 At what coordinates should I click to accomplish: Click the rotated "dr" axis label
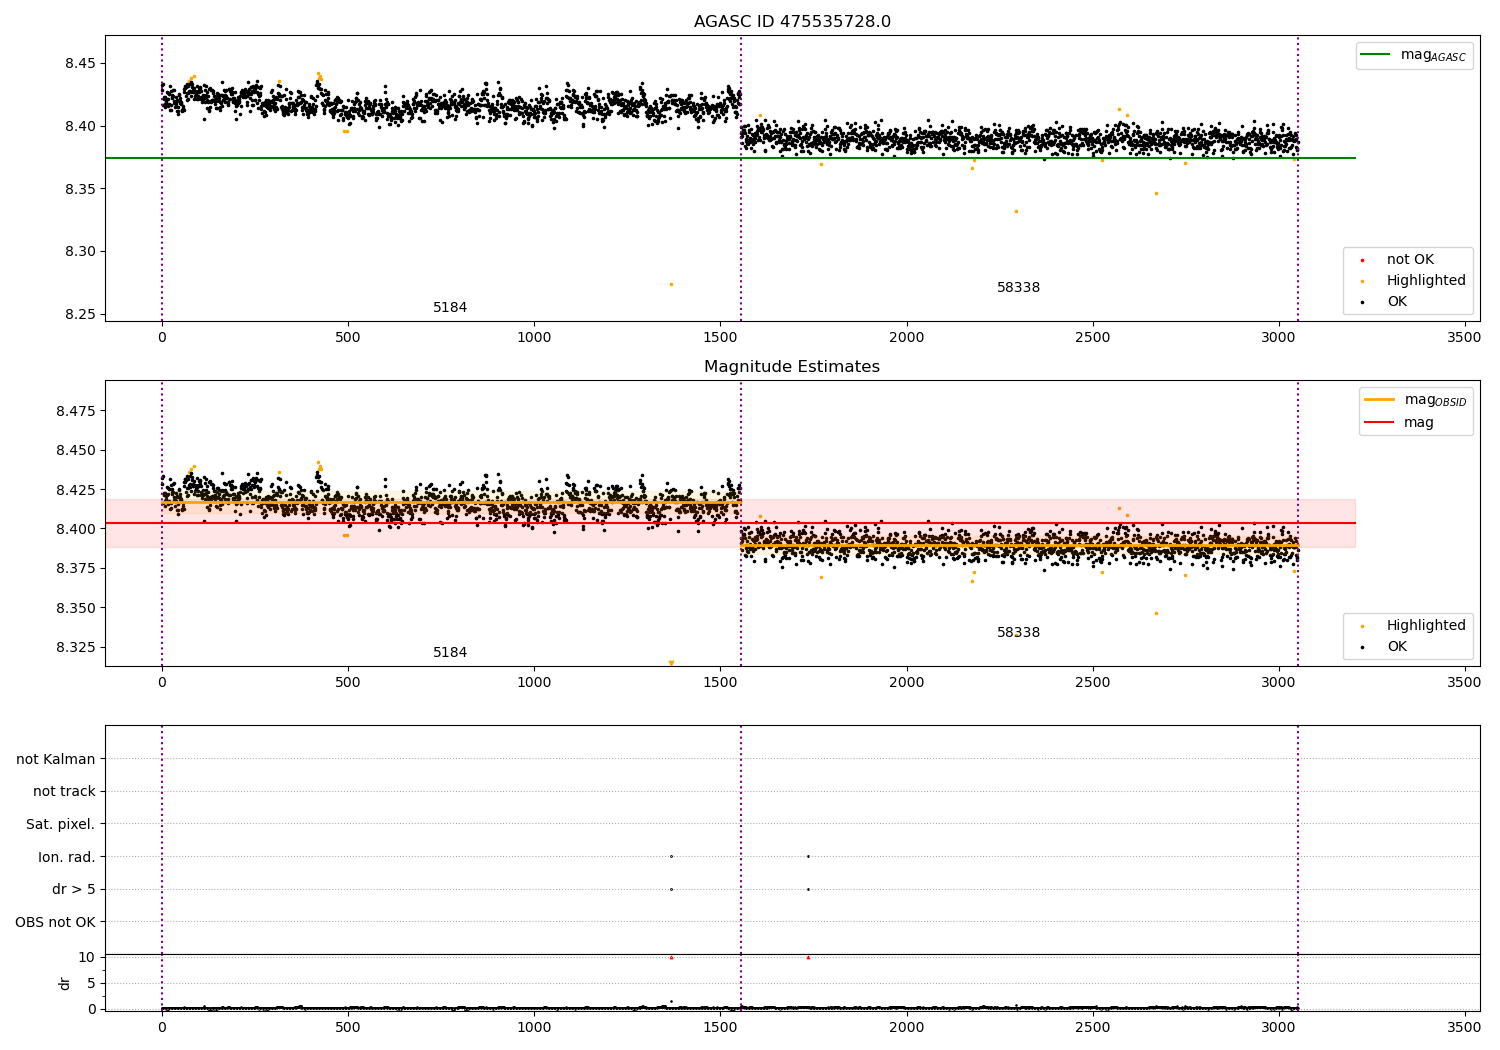(x=65, y=983)
